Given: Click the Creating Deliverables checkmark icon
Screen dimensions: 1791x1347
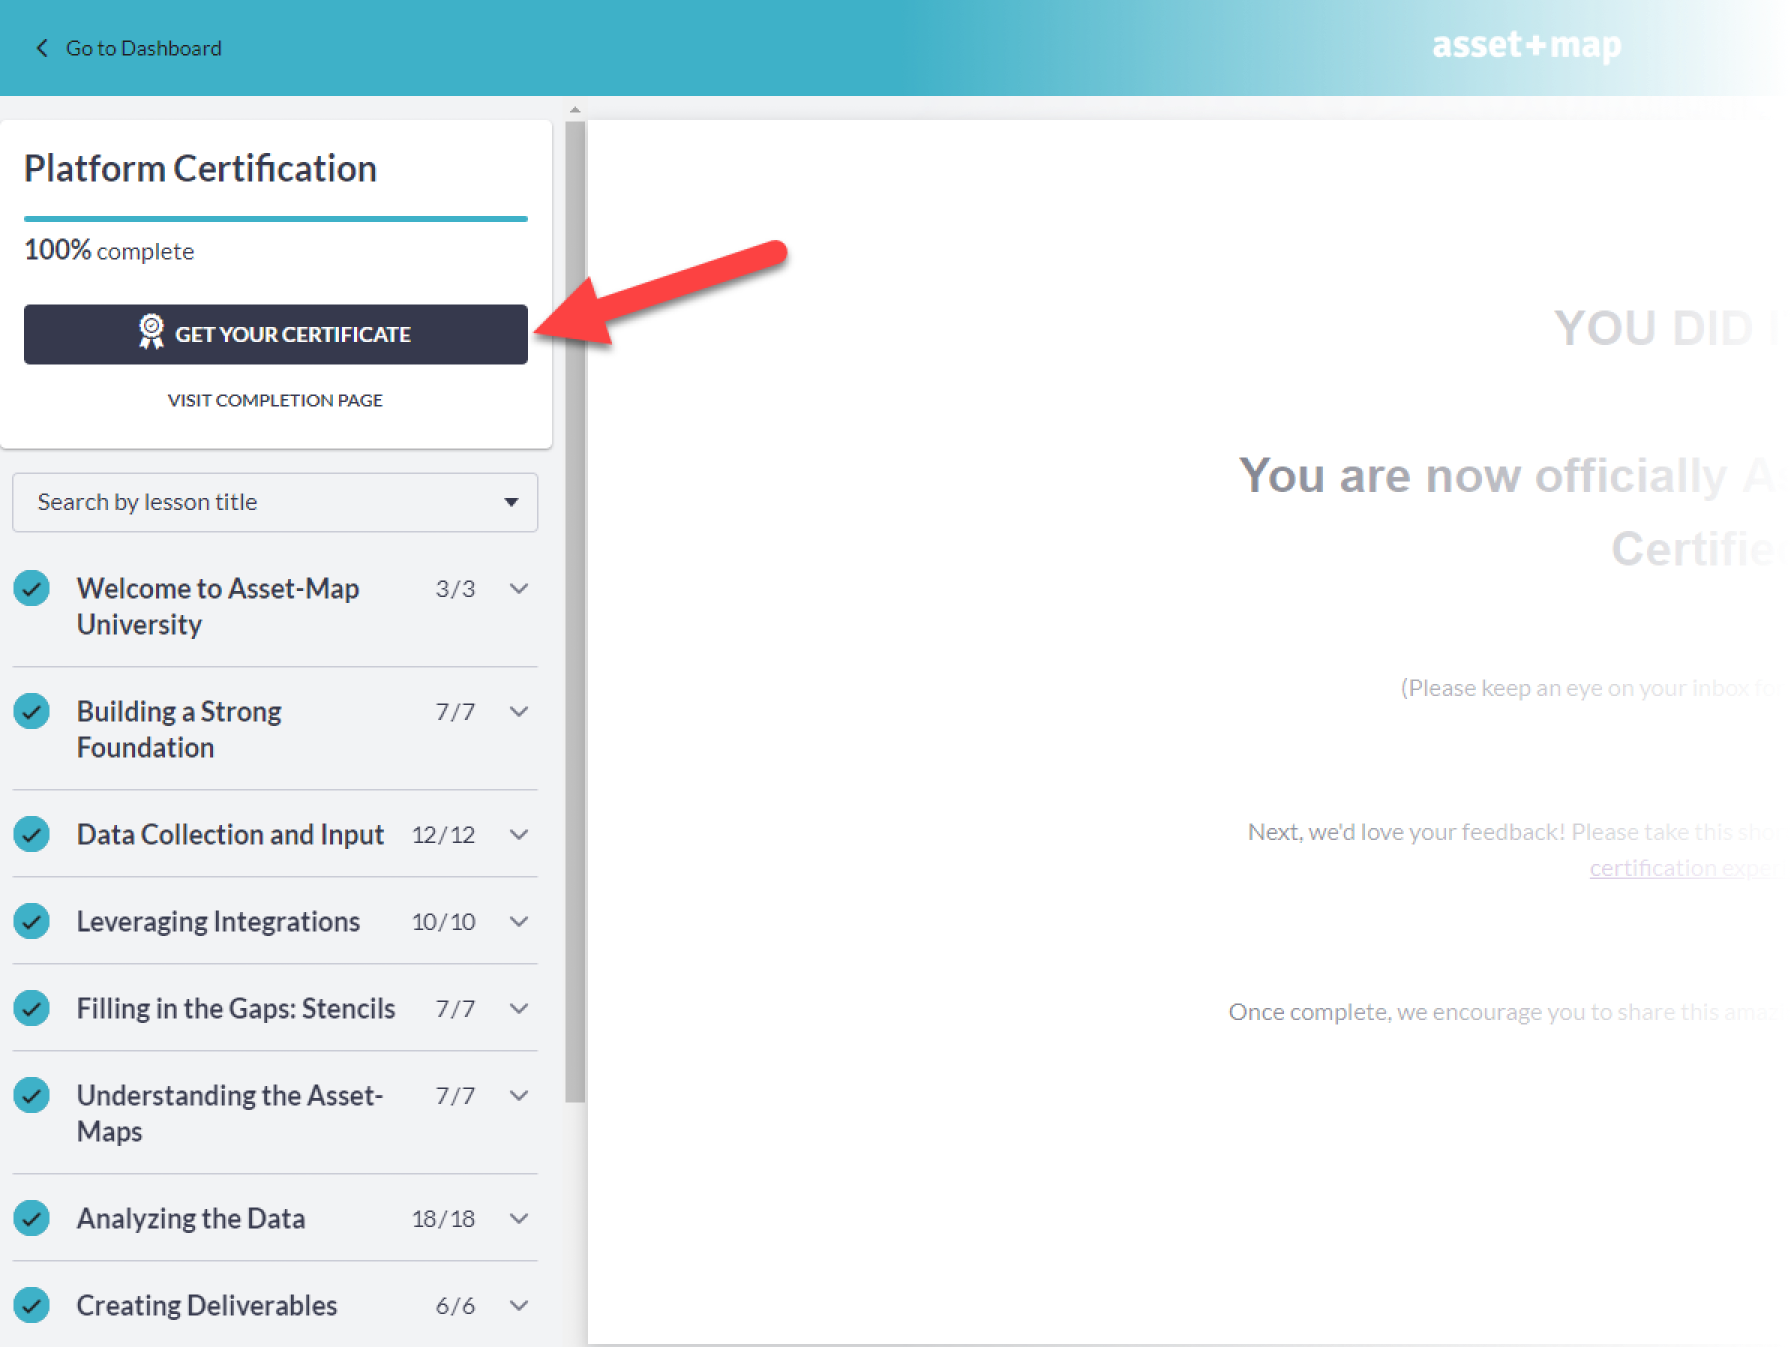Looking at the screenshot, I should pyautogui.click(x=32, y=1305).
